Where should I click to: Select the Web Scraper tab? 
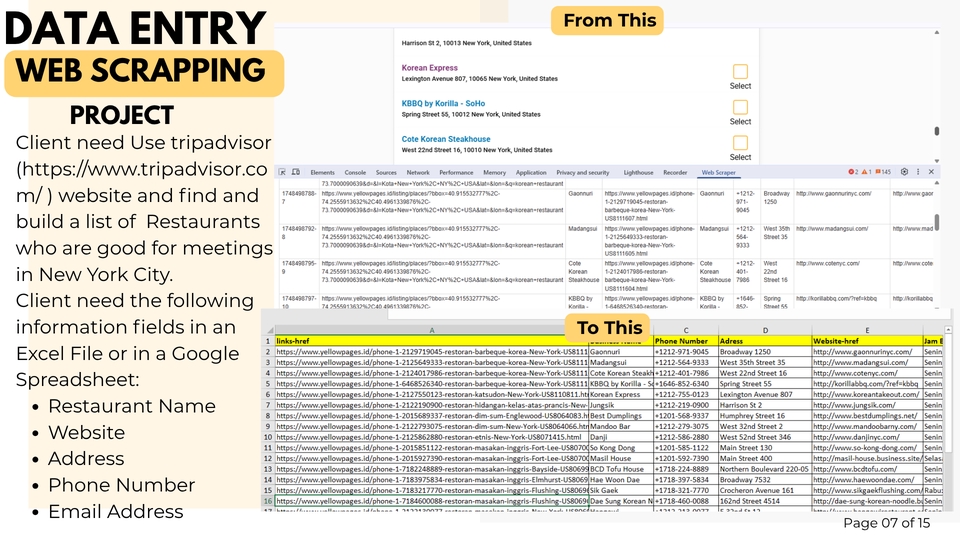[x=718, y=173]
